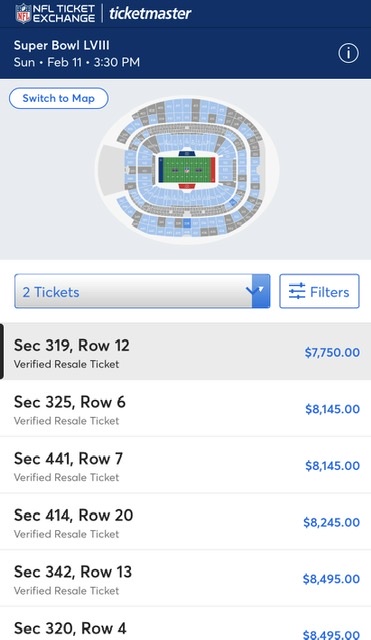The image size is (371, 640).
Task: Switch to Map view
Action: click(x=58, y=98)
